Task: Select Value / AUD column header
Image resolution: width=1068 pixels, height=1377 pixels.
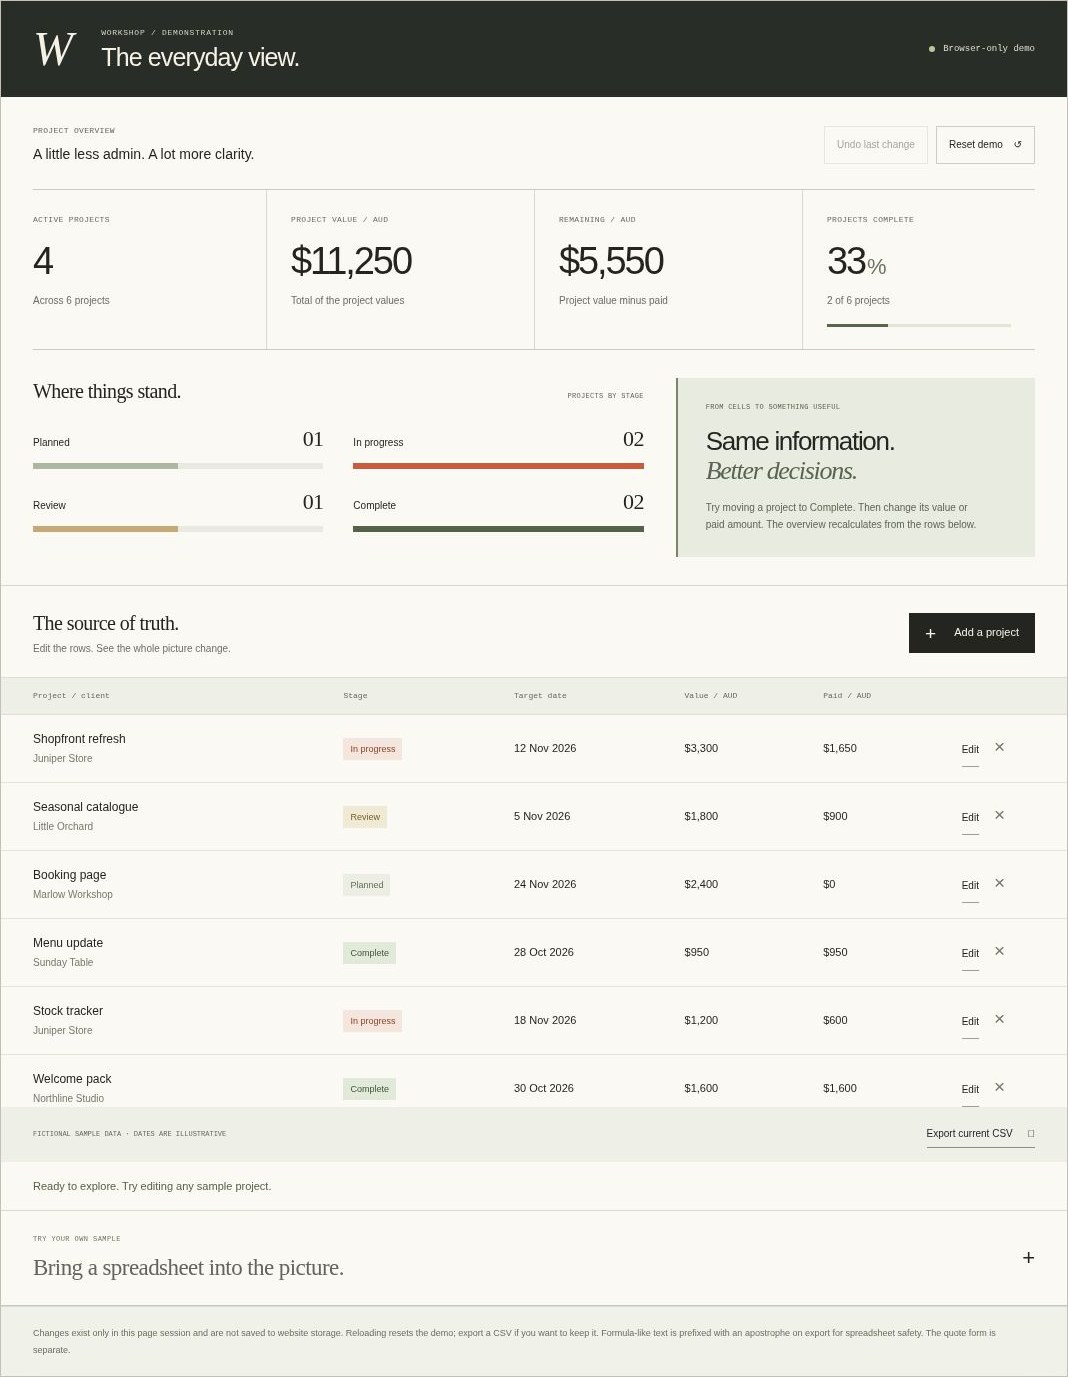Action: [711, 695]
